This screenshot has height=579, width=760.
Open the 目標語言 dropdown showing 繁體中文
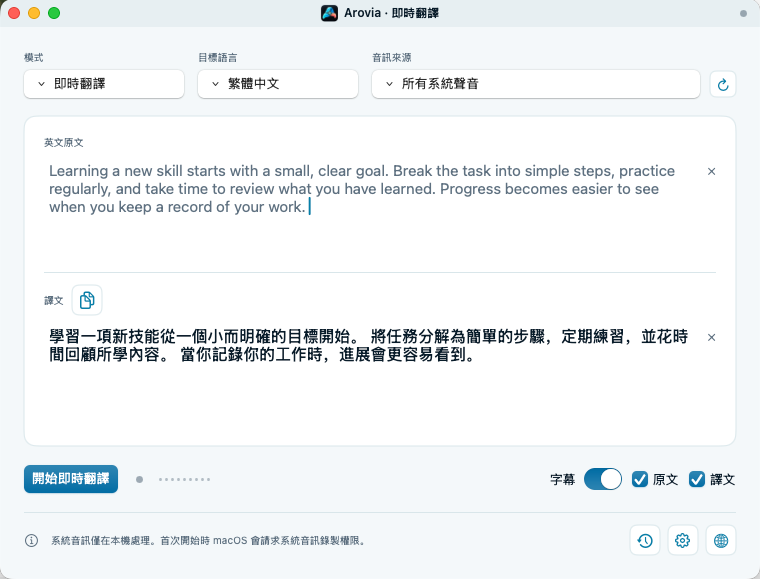[x=278, y=84]
